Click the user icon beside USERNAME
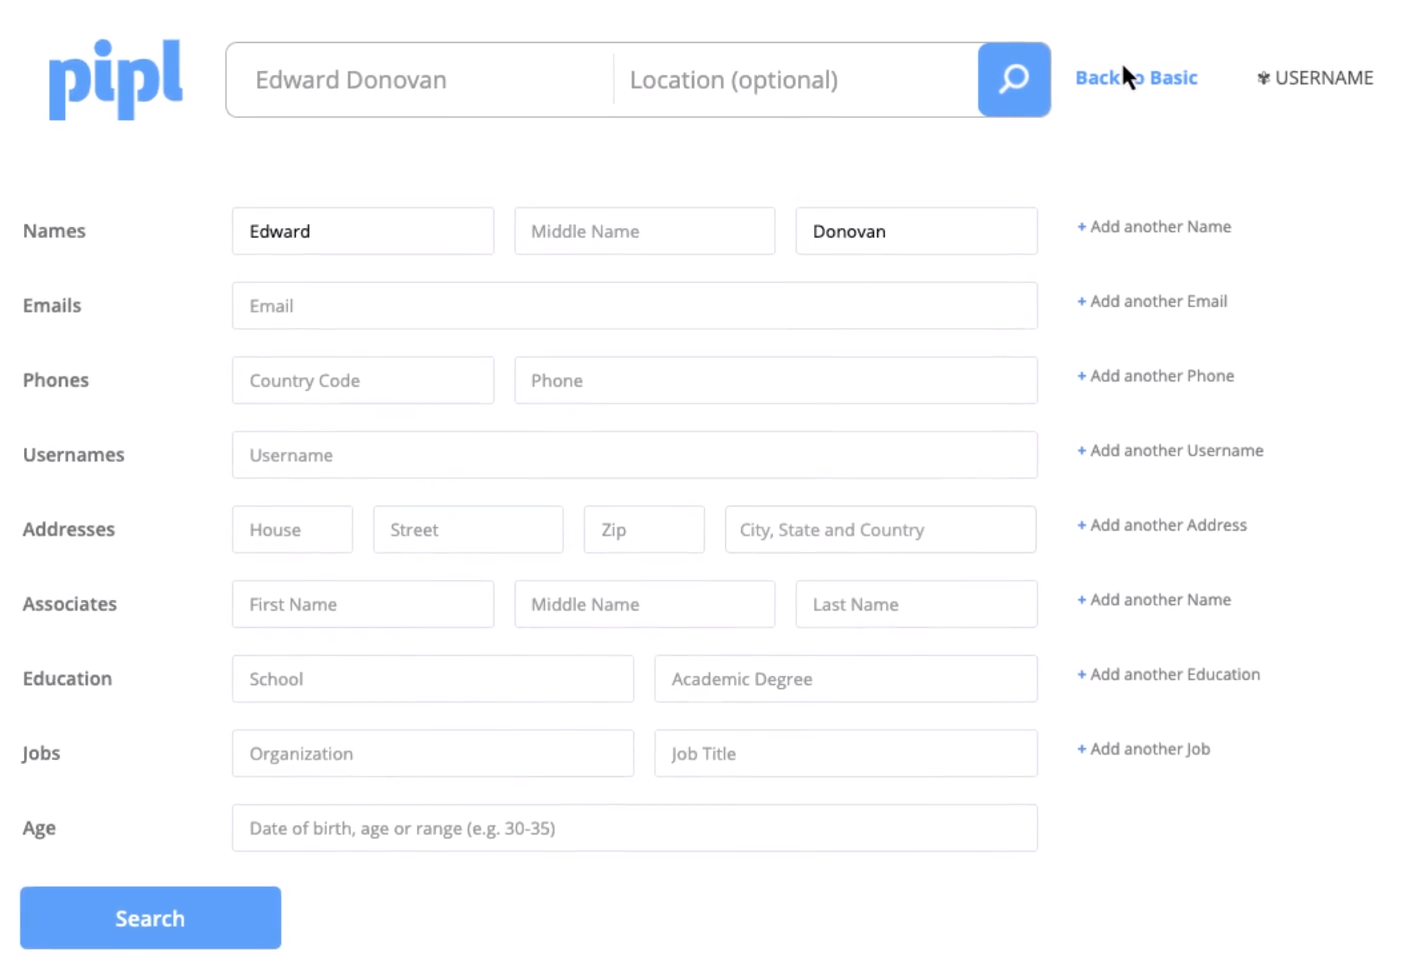 (x=1263, y=77)
